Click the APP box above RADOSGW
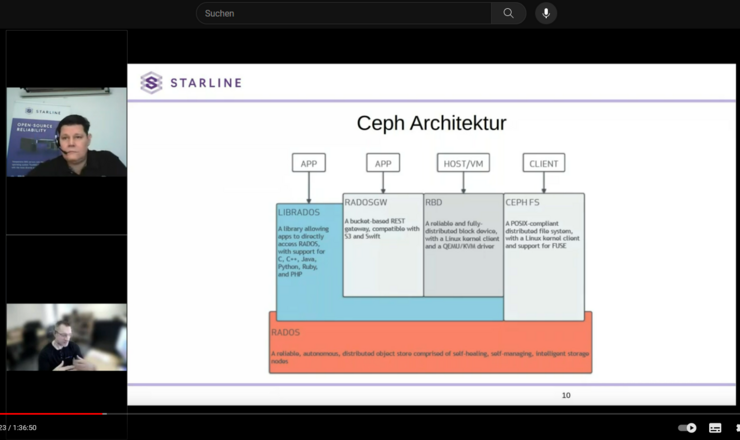Screen dimensions: 740x440 click(382, 163)
